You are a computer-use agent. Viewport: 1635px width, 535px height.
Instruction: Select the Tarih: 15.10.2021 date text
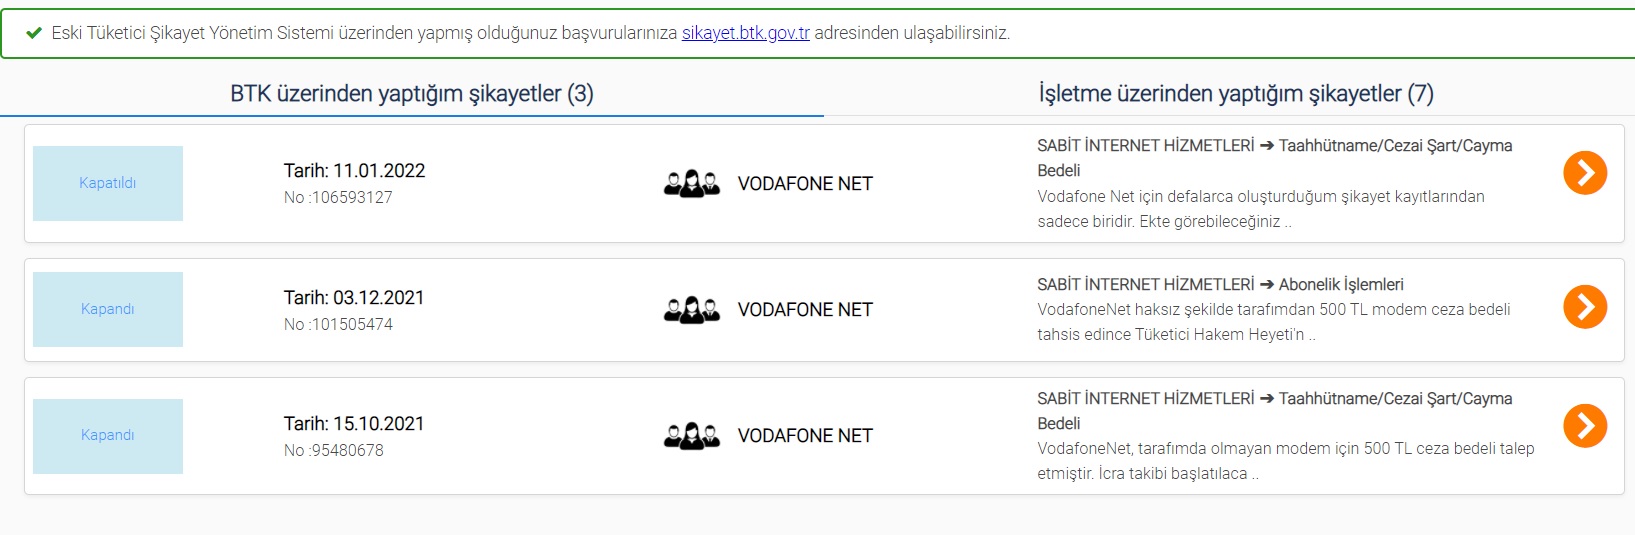pos(354,424)
